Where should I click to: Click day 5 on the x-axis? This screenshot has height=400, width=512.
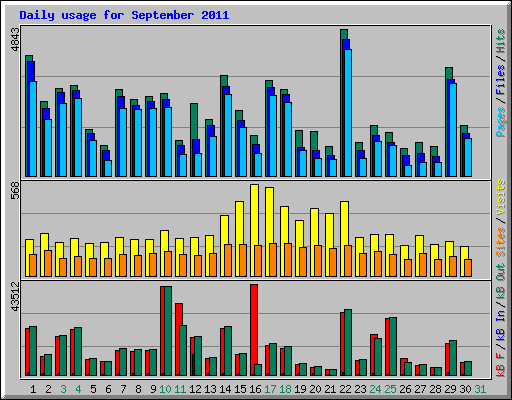pos(93,389)
